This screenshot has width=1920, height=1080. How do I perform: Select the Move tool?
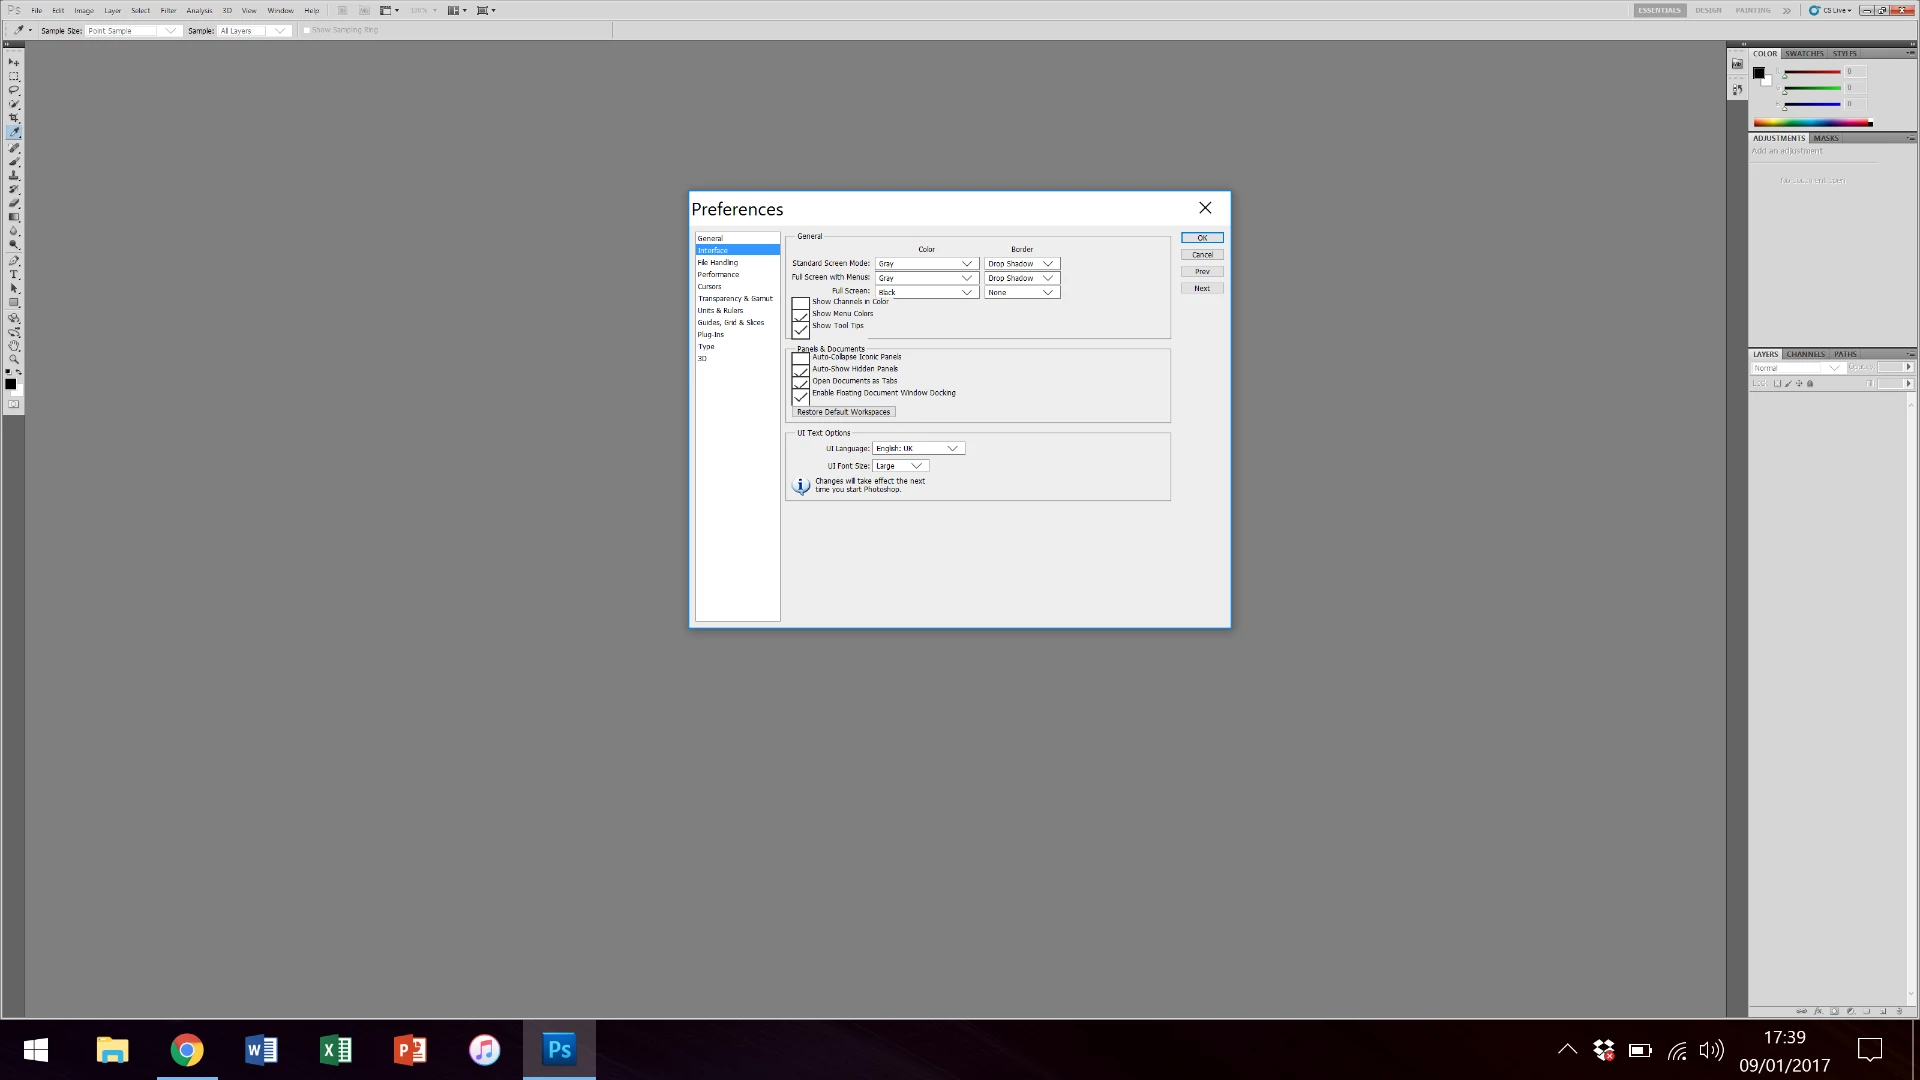(14, 62)
